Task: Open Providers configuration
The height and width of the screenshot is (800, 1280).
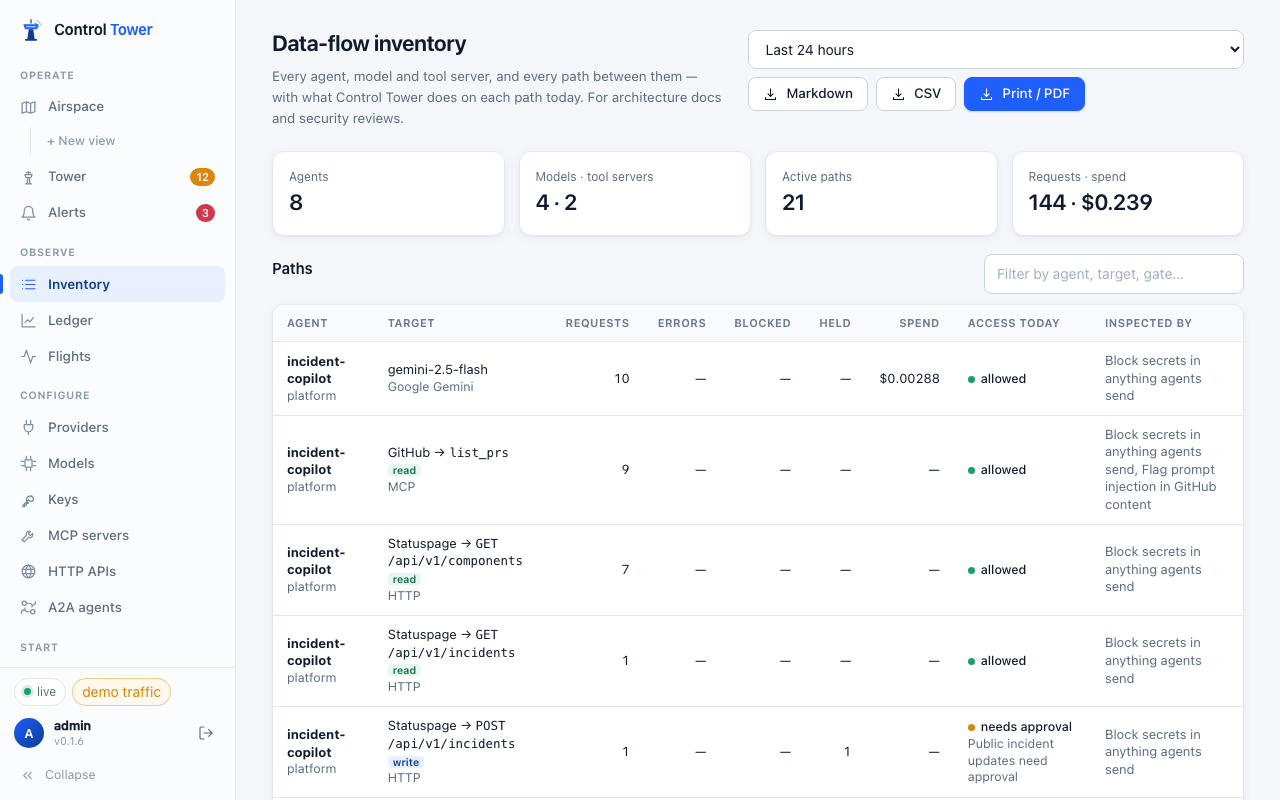Action: [117, 428]
